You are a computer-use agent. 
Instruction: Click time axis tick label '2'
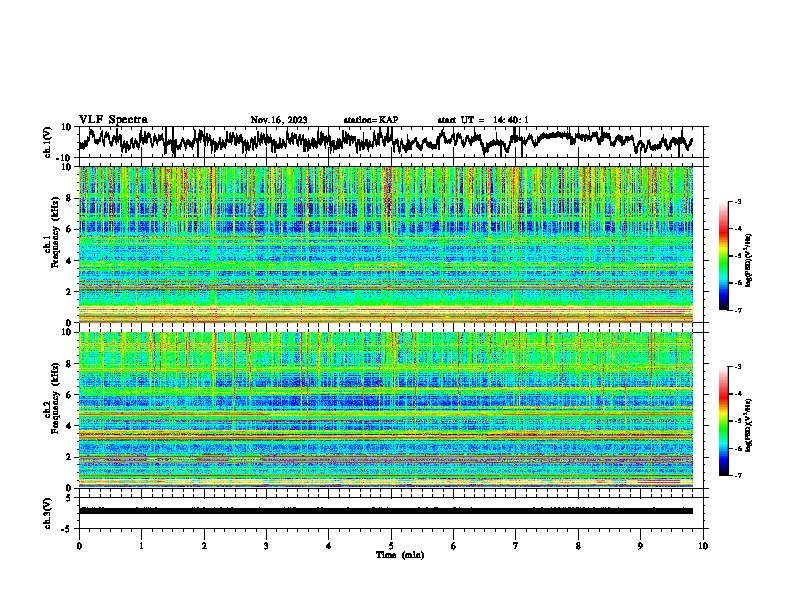[204, 546]
